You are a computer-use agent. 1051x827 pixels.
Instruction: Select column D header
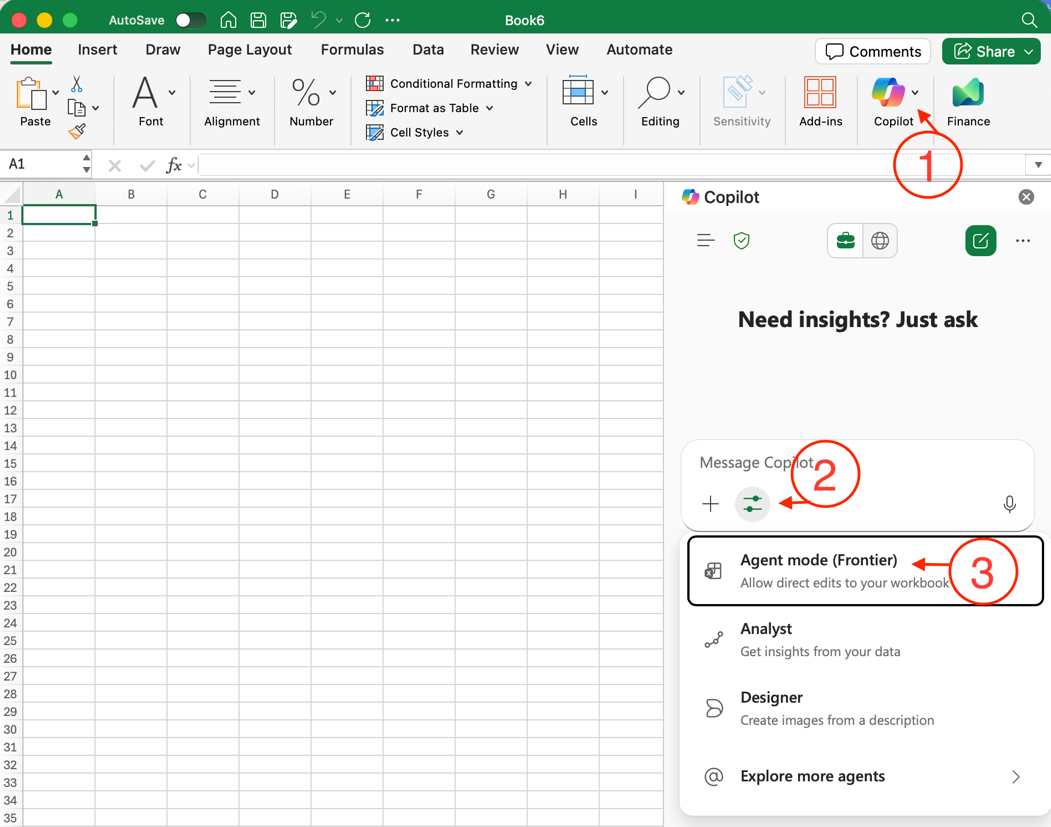[x=274, y=195]
